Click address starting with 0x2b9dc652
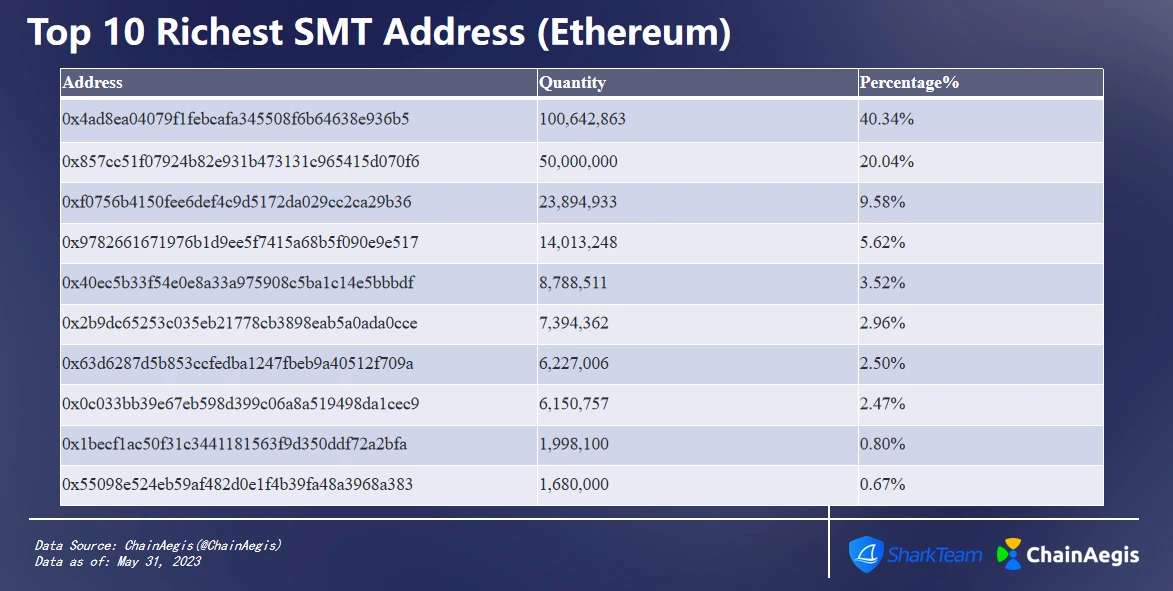Image resolution: width=1173 pixels, height=591 pixels. (x=239, y=323)
